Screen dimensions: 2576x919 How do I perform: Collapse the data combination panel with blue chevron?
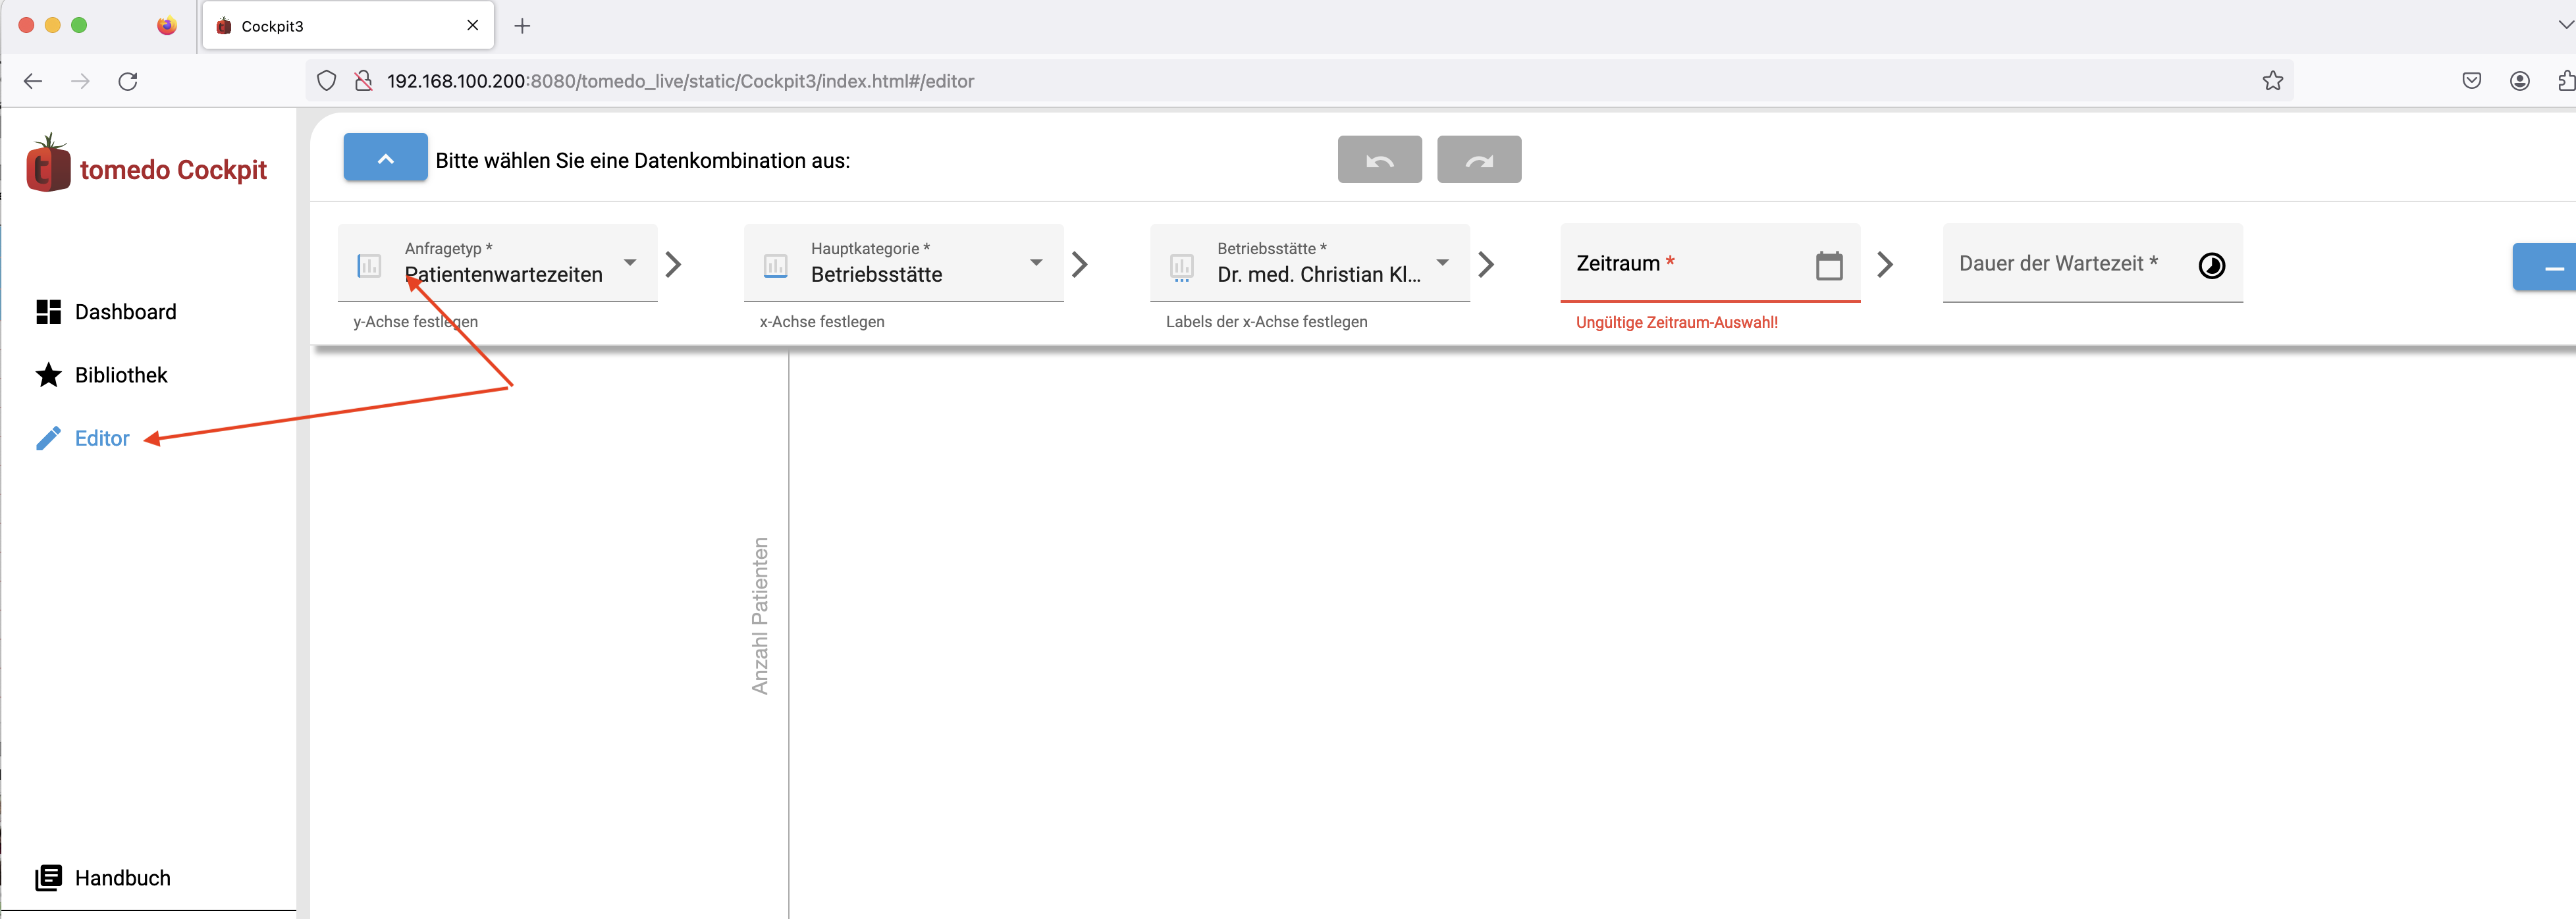pyautogui.click(x=385, y=158)
